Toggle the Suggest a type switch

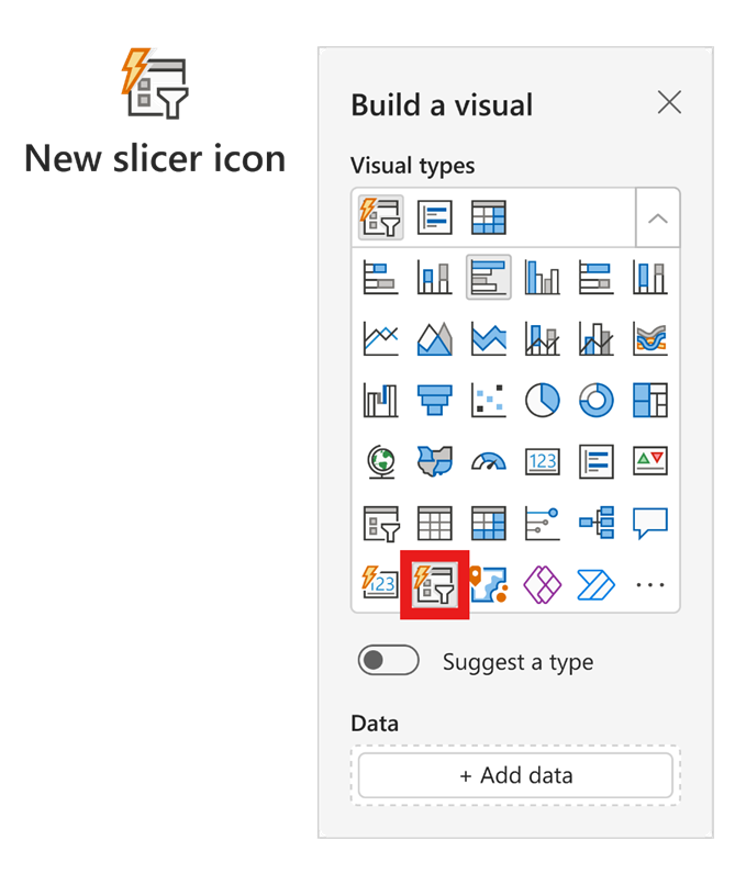pos(388,660)
